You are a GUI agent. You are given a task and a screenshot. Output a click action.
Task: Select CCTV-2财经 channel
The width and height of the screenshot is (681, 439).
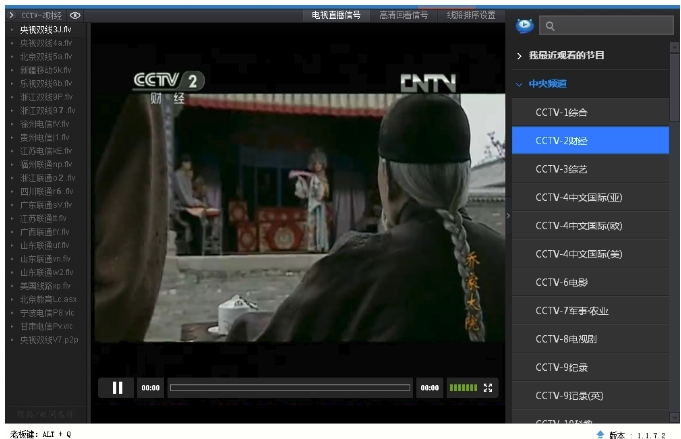pyautogui.click(x=590, y=141)
